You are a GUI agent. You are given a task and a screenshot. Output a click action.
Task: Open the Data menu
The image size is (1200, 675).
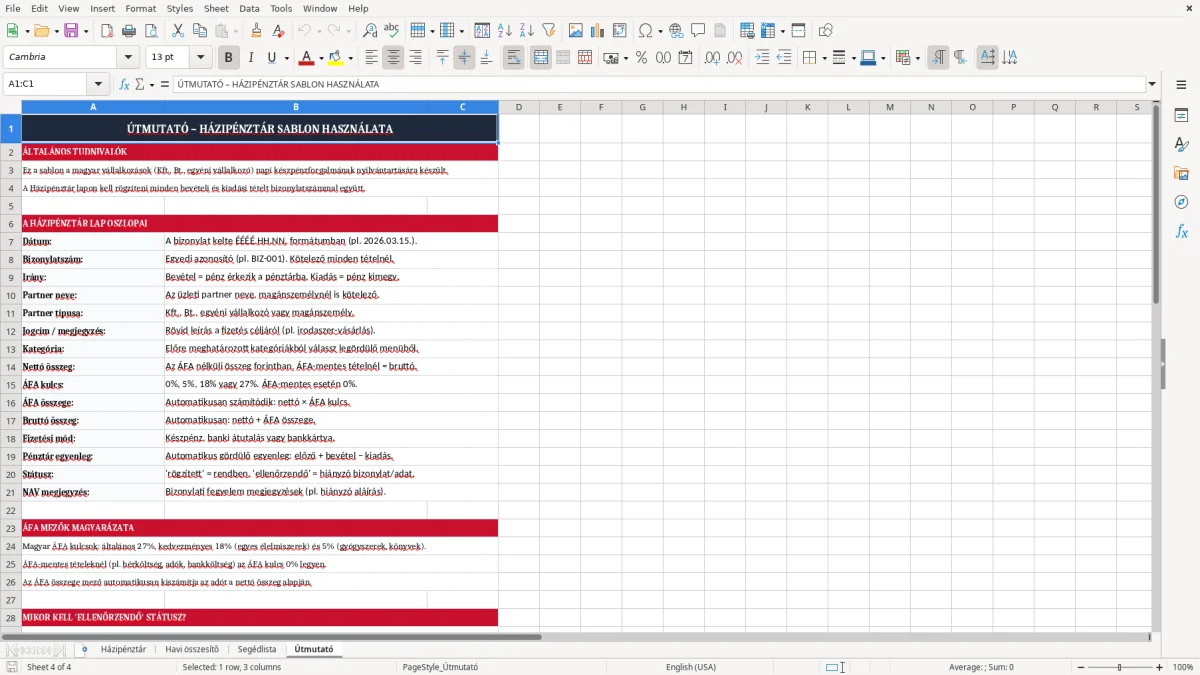pyautogui.click(x=249, y=8)
